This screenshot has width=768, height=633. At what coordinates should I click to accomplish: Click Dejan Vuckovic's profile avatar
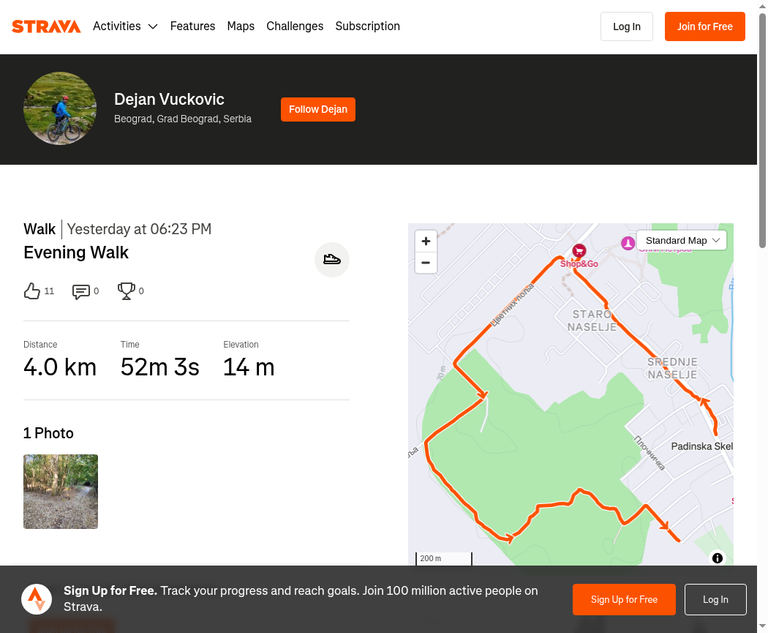point(60,108)
